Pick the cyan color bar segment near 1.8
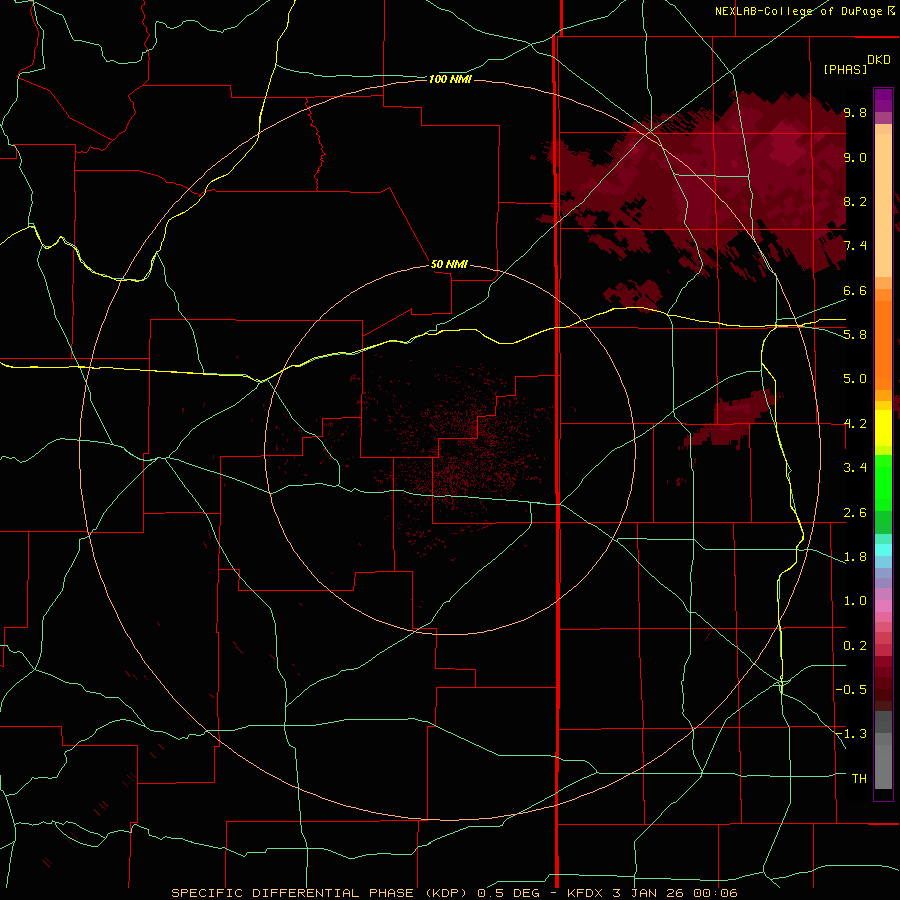900x900 pixels. [x=883, y=550]
